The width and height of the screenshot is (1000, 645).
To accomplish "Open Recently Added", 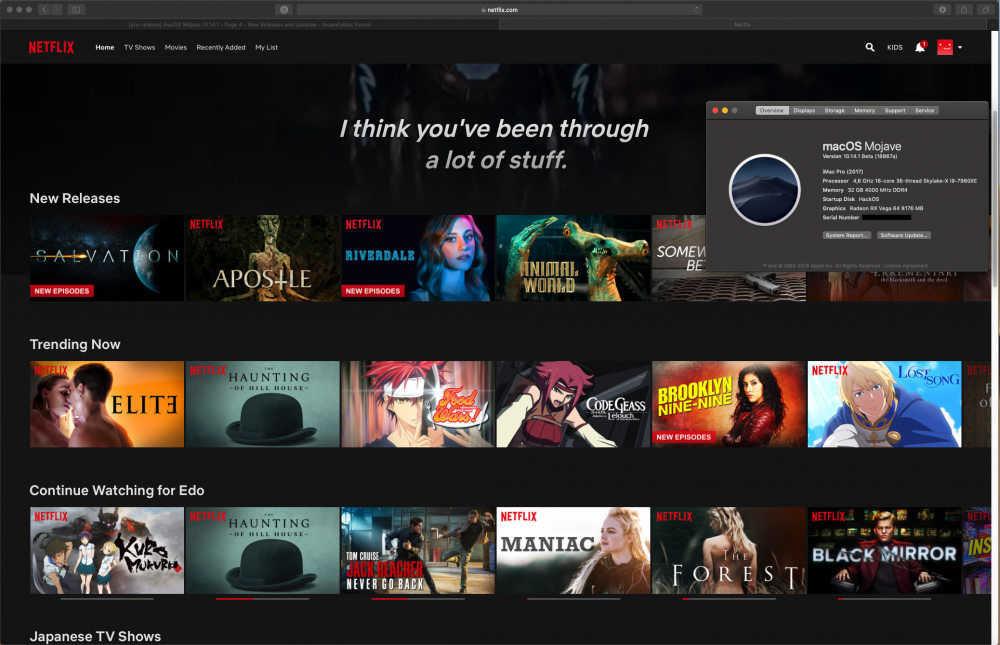I will point(221,47).
